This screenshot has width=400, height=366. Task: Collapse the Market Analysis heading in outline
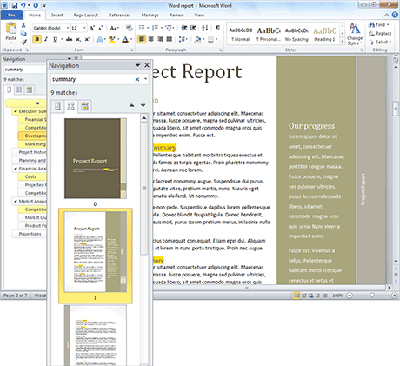pos(15,202)
